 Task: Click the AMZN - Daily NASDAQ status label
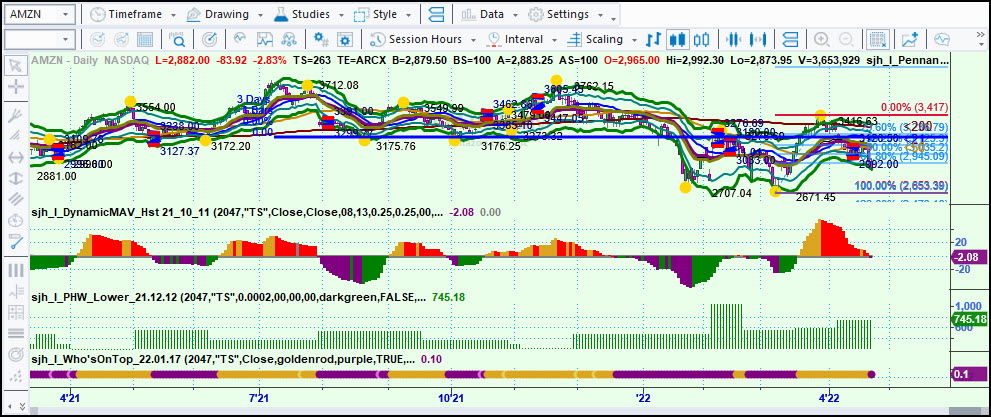(x=90, y=60)
